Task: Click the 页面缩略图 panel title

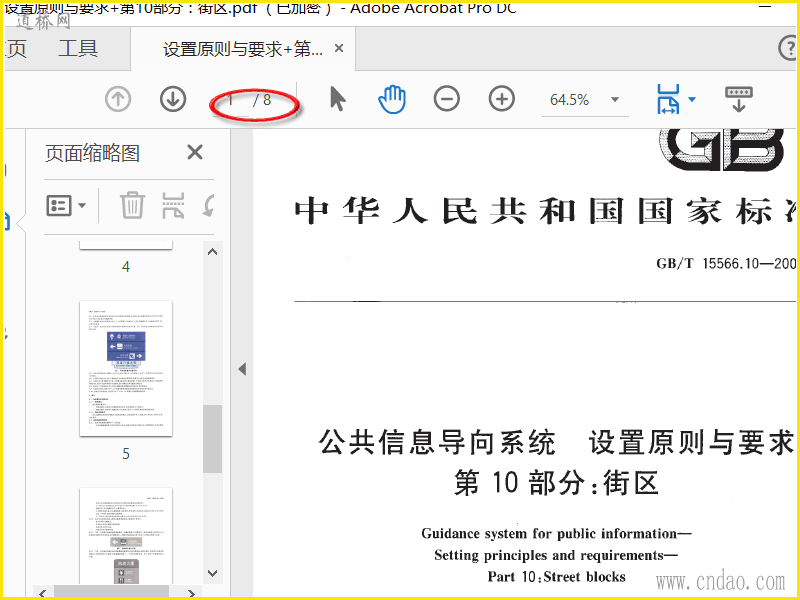Action: click(92, 153)
